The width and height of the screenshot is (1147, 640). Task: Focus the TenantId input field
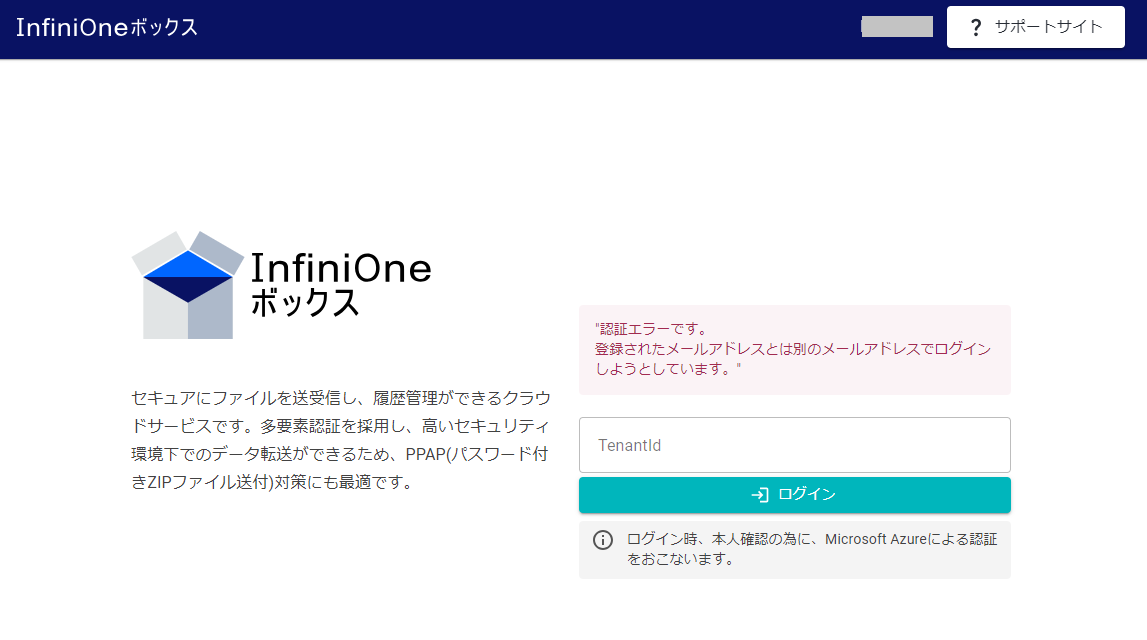pos(794,445)
